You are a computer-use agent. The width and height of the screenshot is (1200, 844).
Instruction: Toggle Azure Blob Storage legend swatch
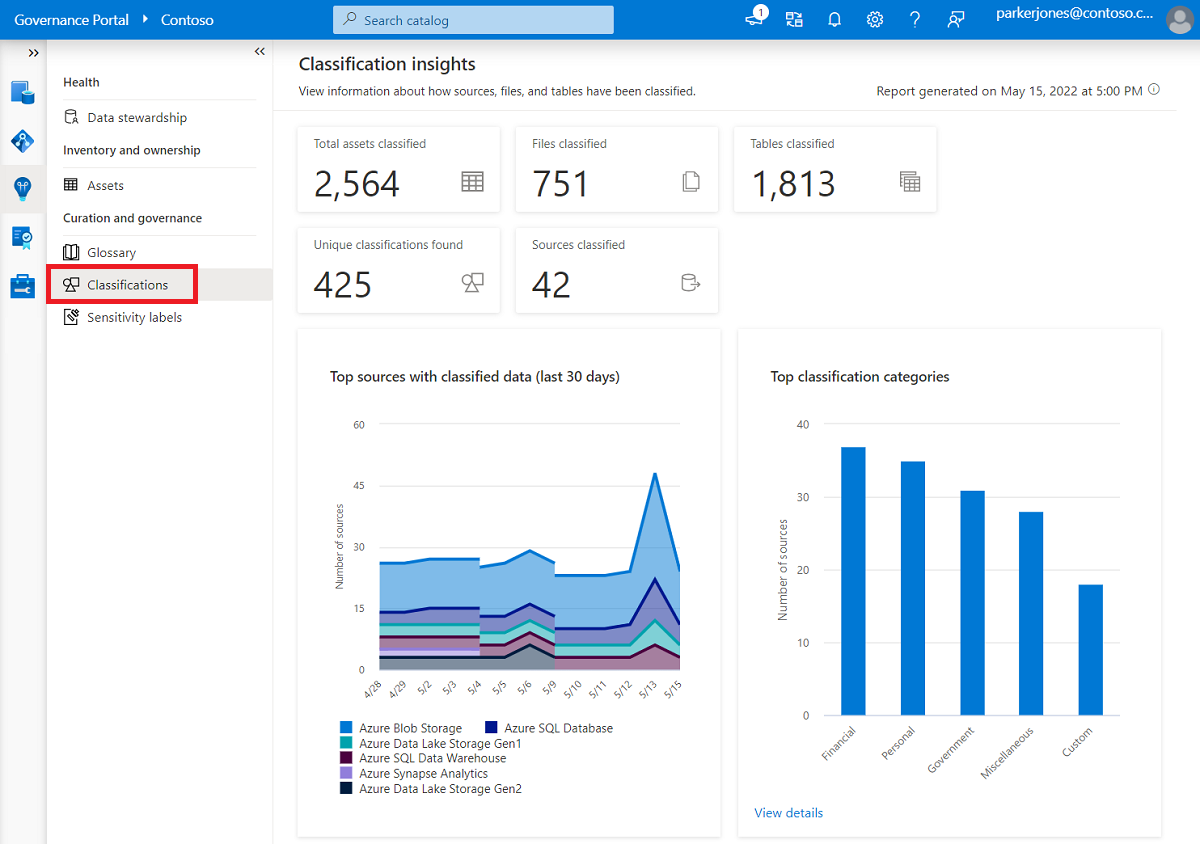click(346, 728)
